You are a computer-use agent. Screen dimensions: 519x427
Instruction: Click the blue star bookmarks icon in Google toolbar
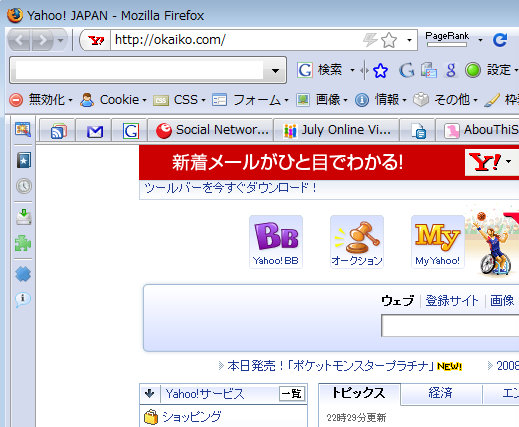coord(380,70)
